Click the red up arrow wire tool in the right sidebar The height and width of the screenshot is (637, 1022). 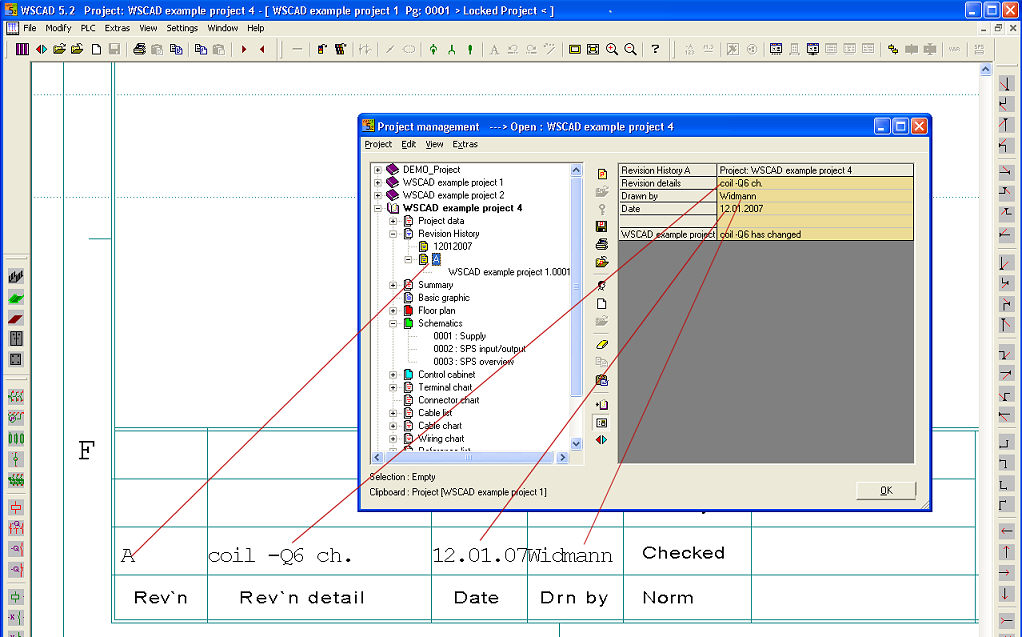point(1006,552)
